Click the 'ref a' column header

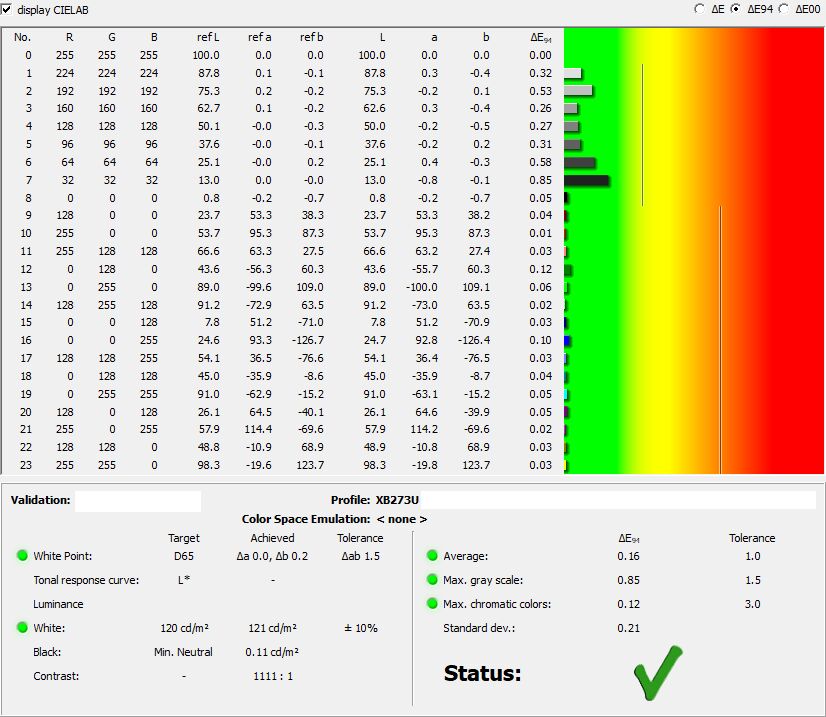tap(260, 37)
